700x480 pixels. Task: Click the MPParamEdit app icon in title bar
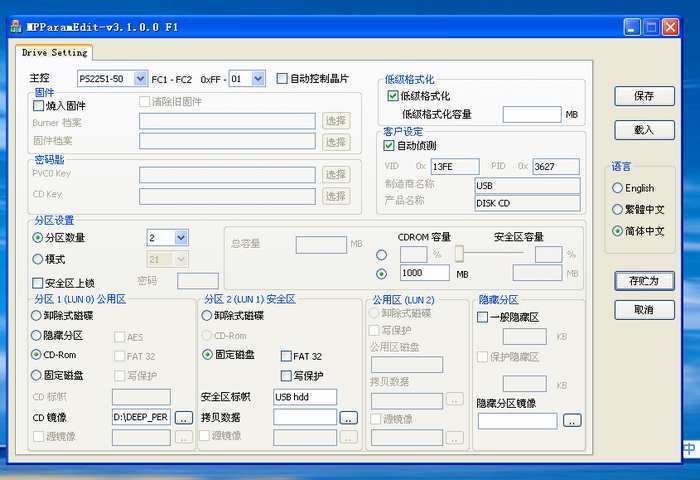16,26
